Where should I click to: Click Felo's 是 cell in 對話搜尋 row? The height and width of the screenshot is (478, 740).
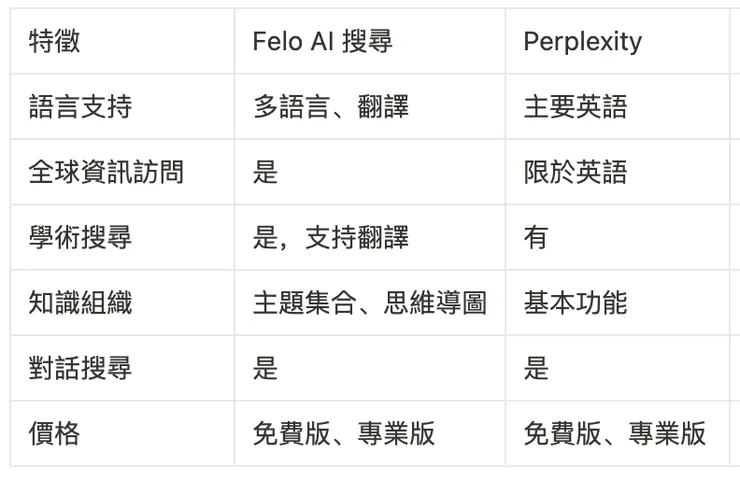coord(265,368)
